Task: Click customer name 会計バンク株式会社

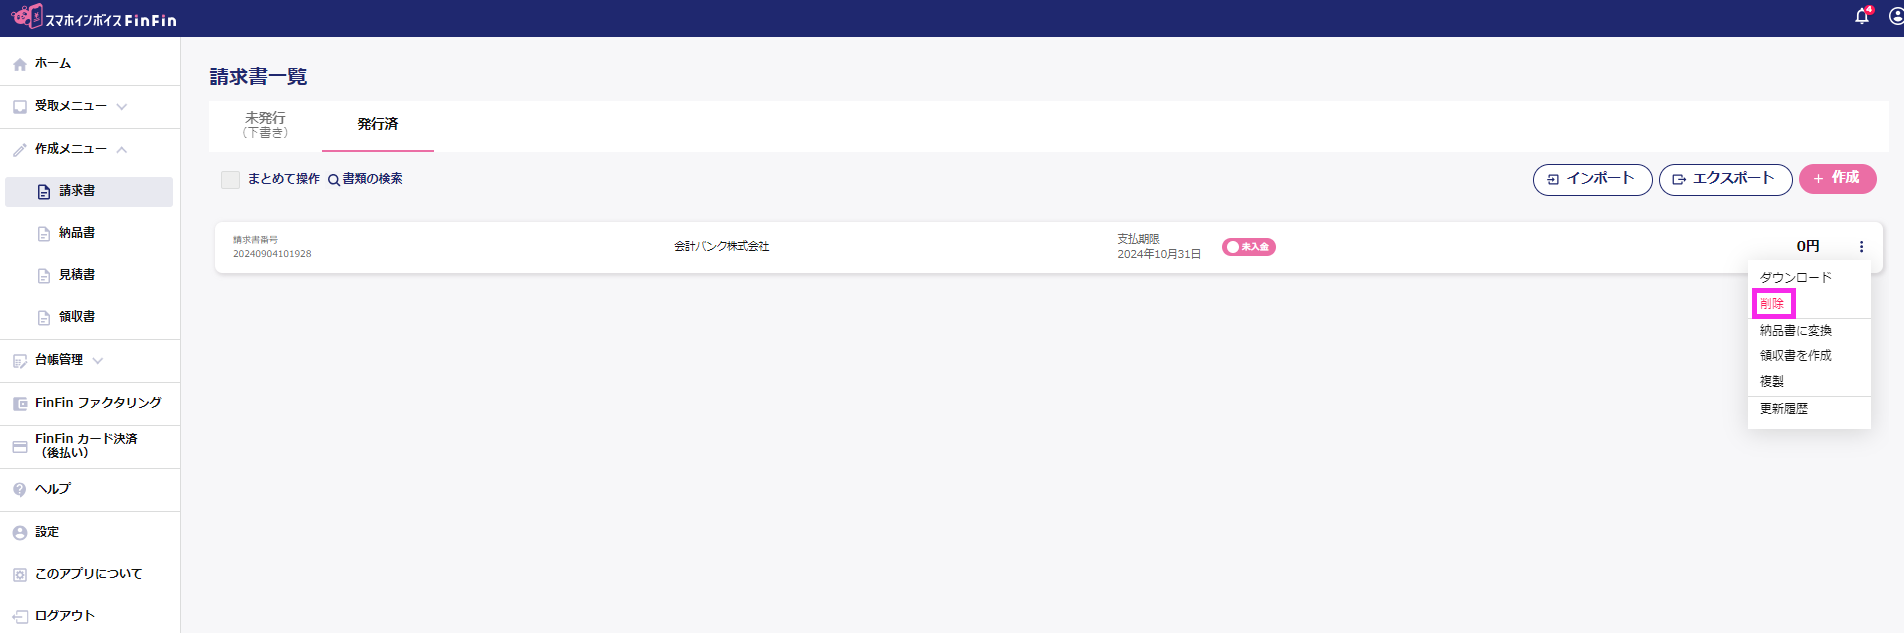Action: 721,246
